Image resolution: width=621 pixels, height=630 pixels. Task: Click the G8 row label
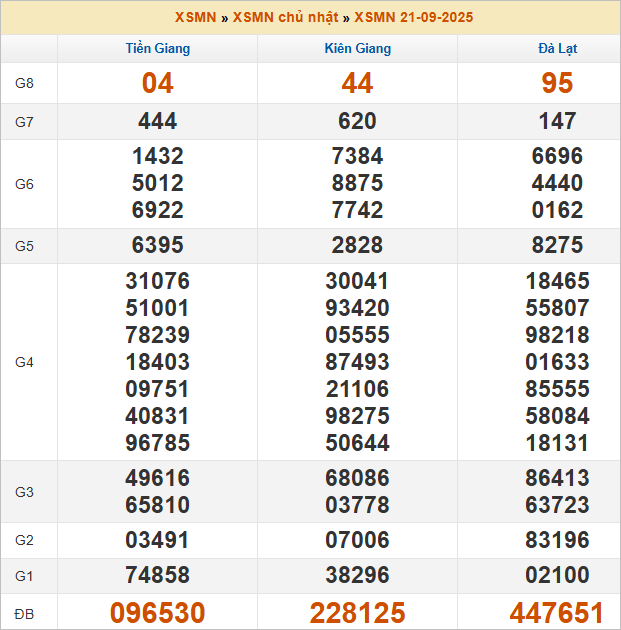25,83
